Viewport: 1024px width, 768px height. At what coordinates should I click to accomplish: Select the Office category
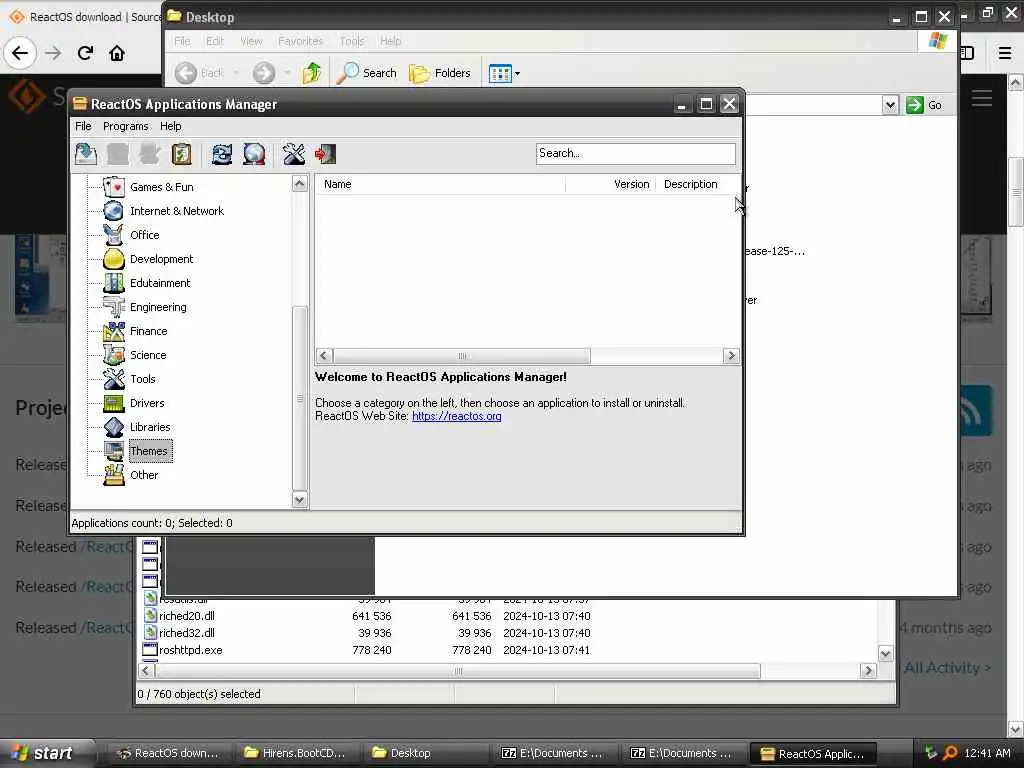[144, 235]
